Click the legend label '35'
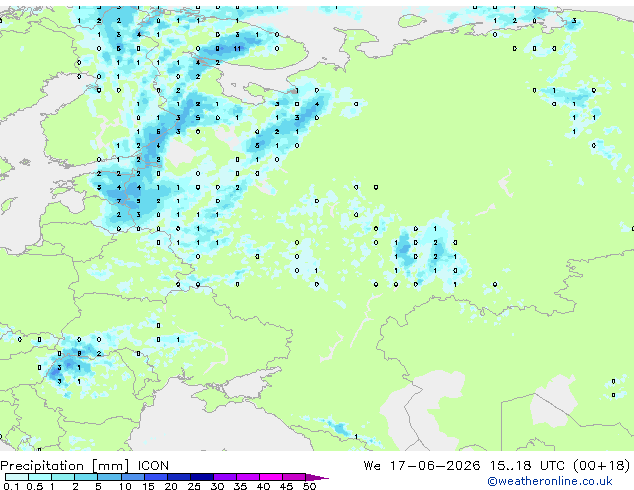 click(240, 486)
